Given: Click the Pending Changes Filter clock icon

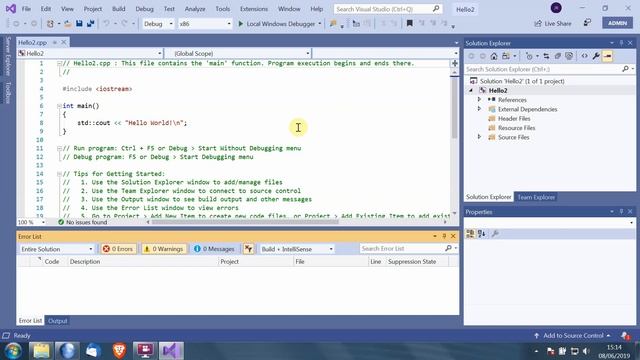Looking at the screenshot, I should tap(529, 56).
